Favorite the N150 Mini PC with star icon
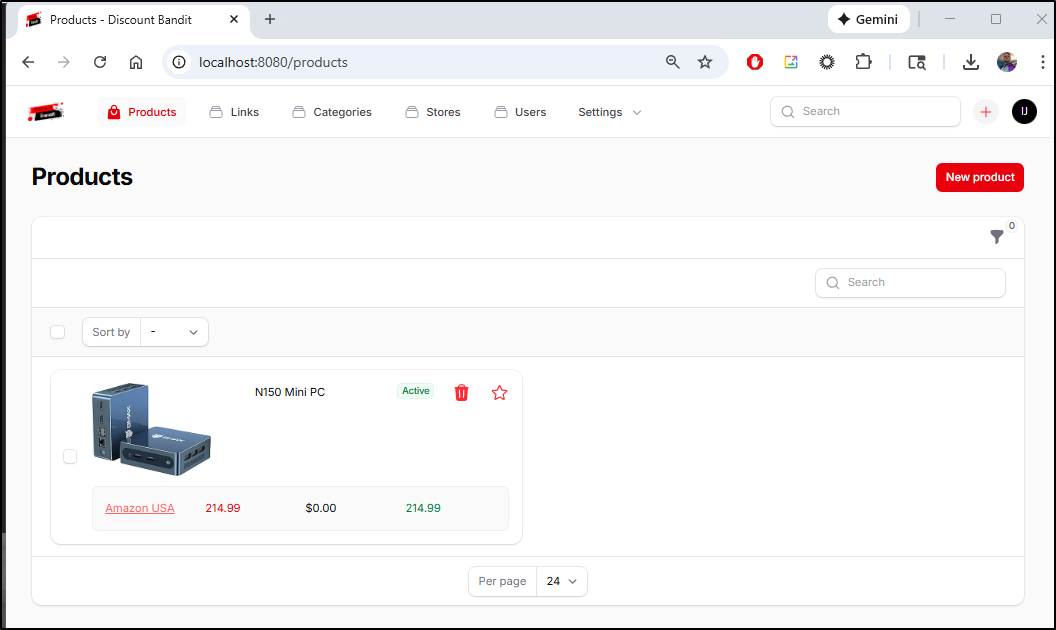Screen dimensions: 1056x630 tap(500, 393)
